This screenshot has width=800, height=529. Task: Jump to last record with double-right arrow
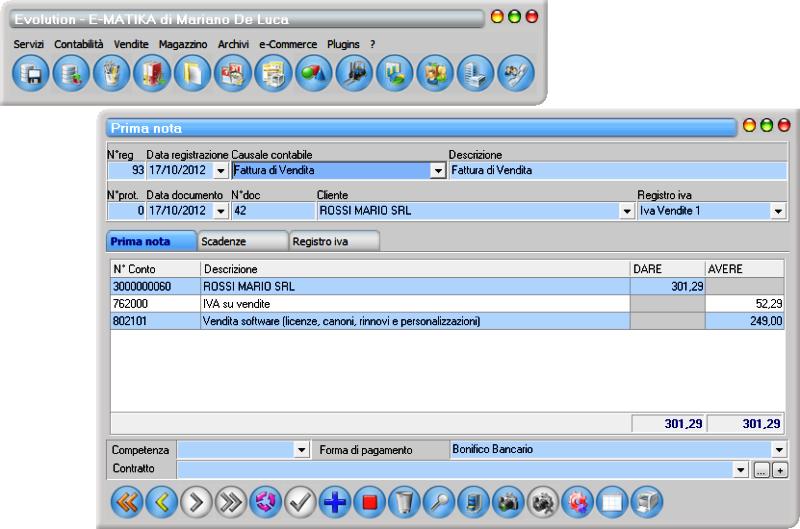231,502
